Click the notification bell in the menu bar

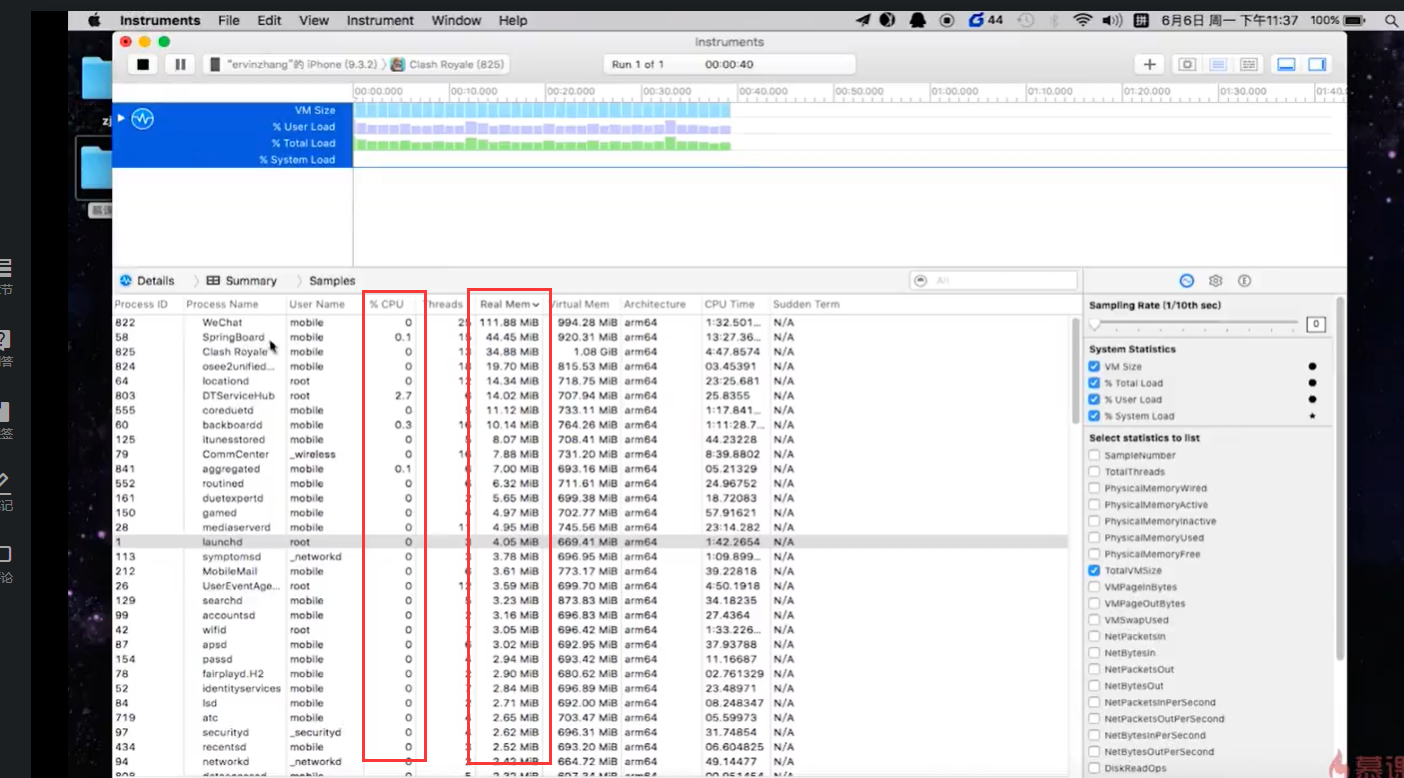(917, 20)
